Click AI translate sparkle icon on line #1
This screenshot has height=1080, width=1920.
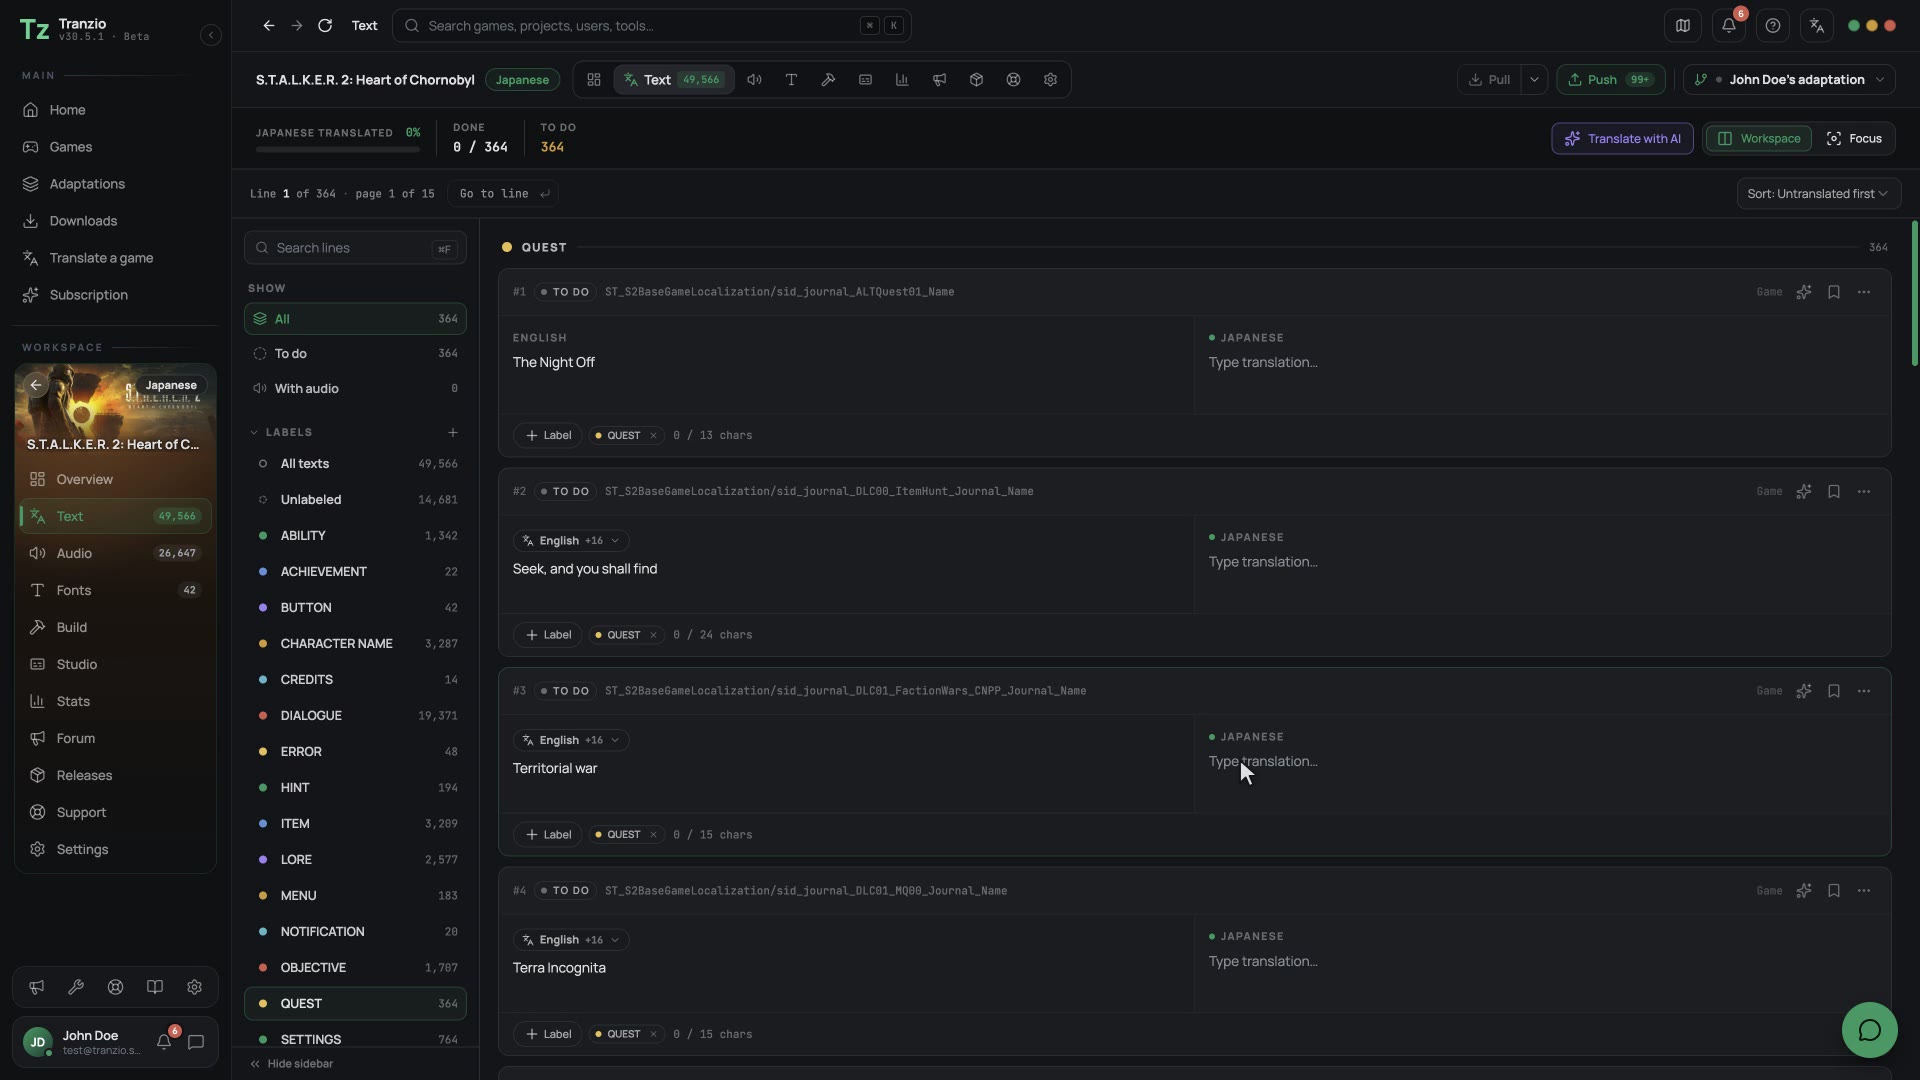(x=1803, y=292)
